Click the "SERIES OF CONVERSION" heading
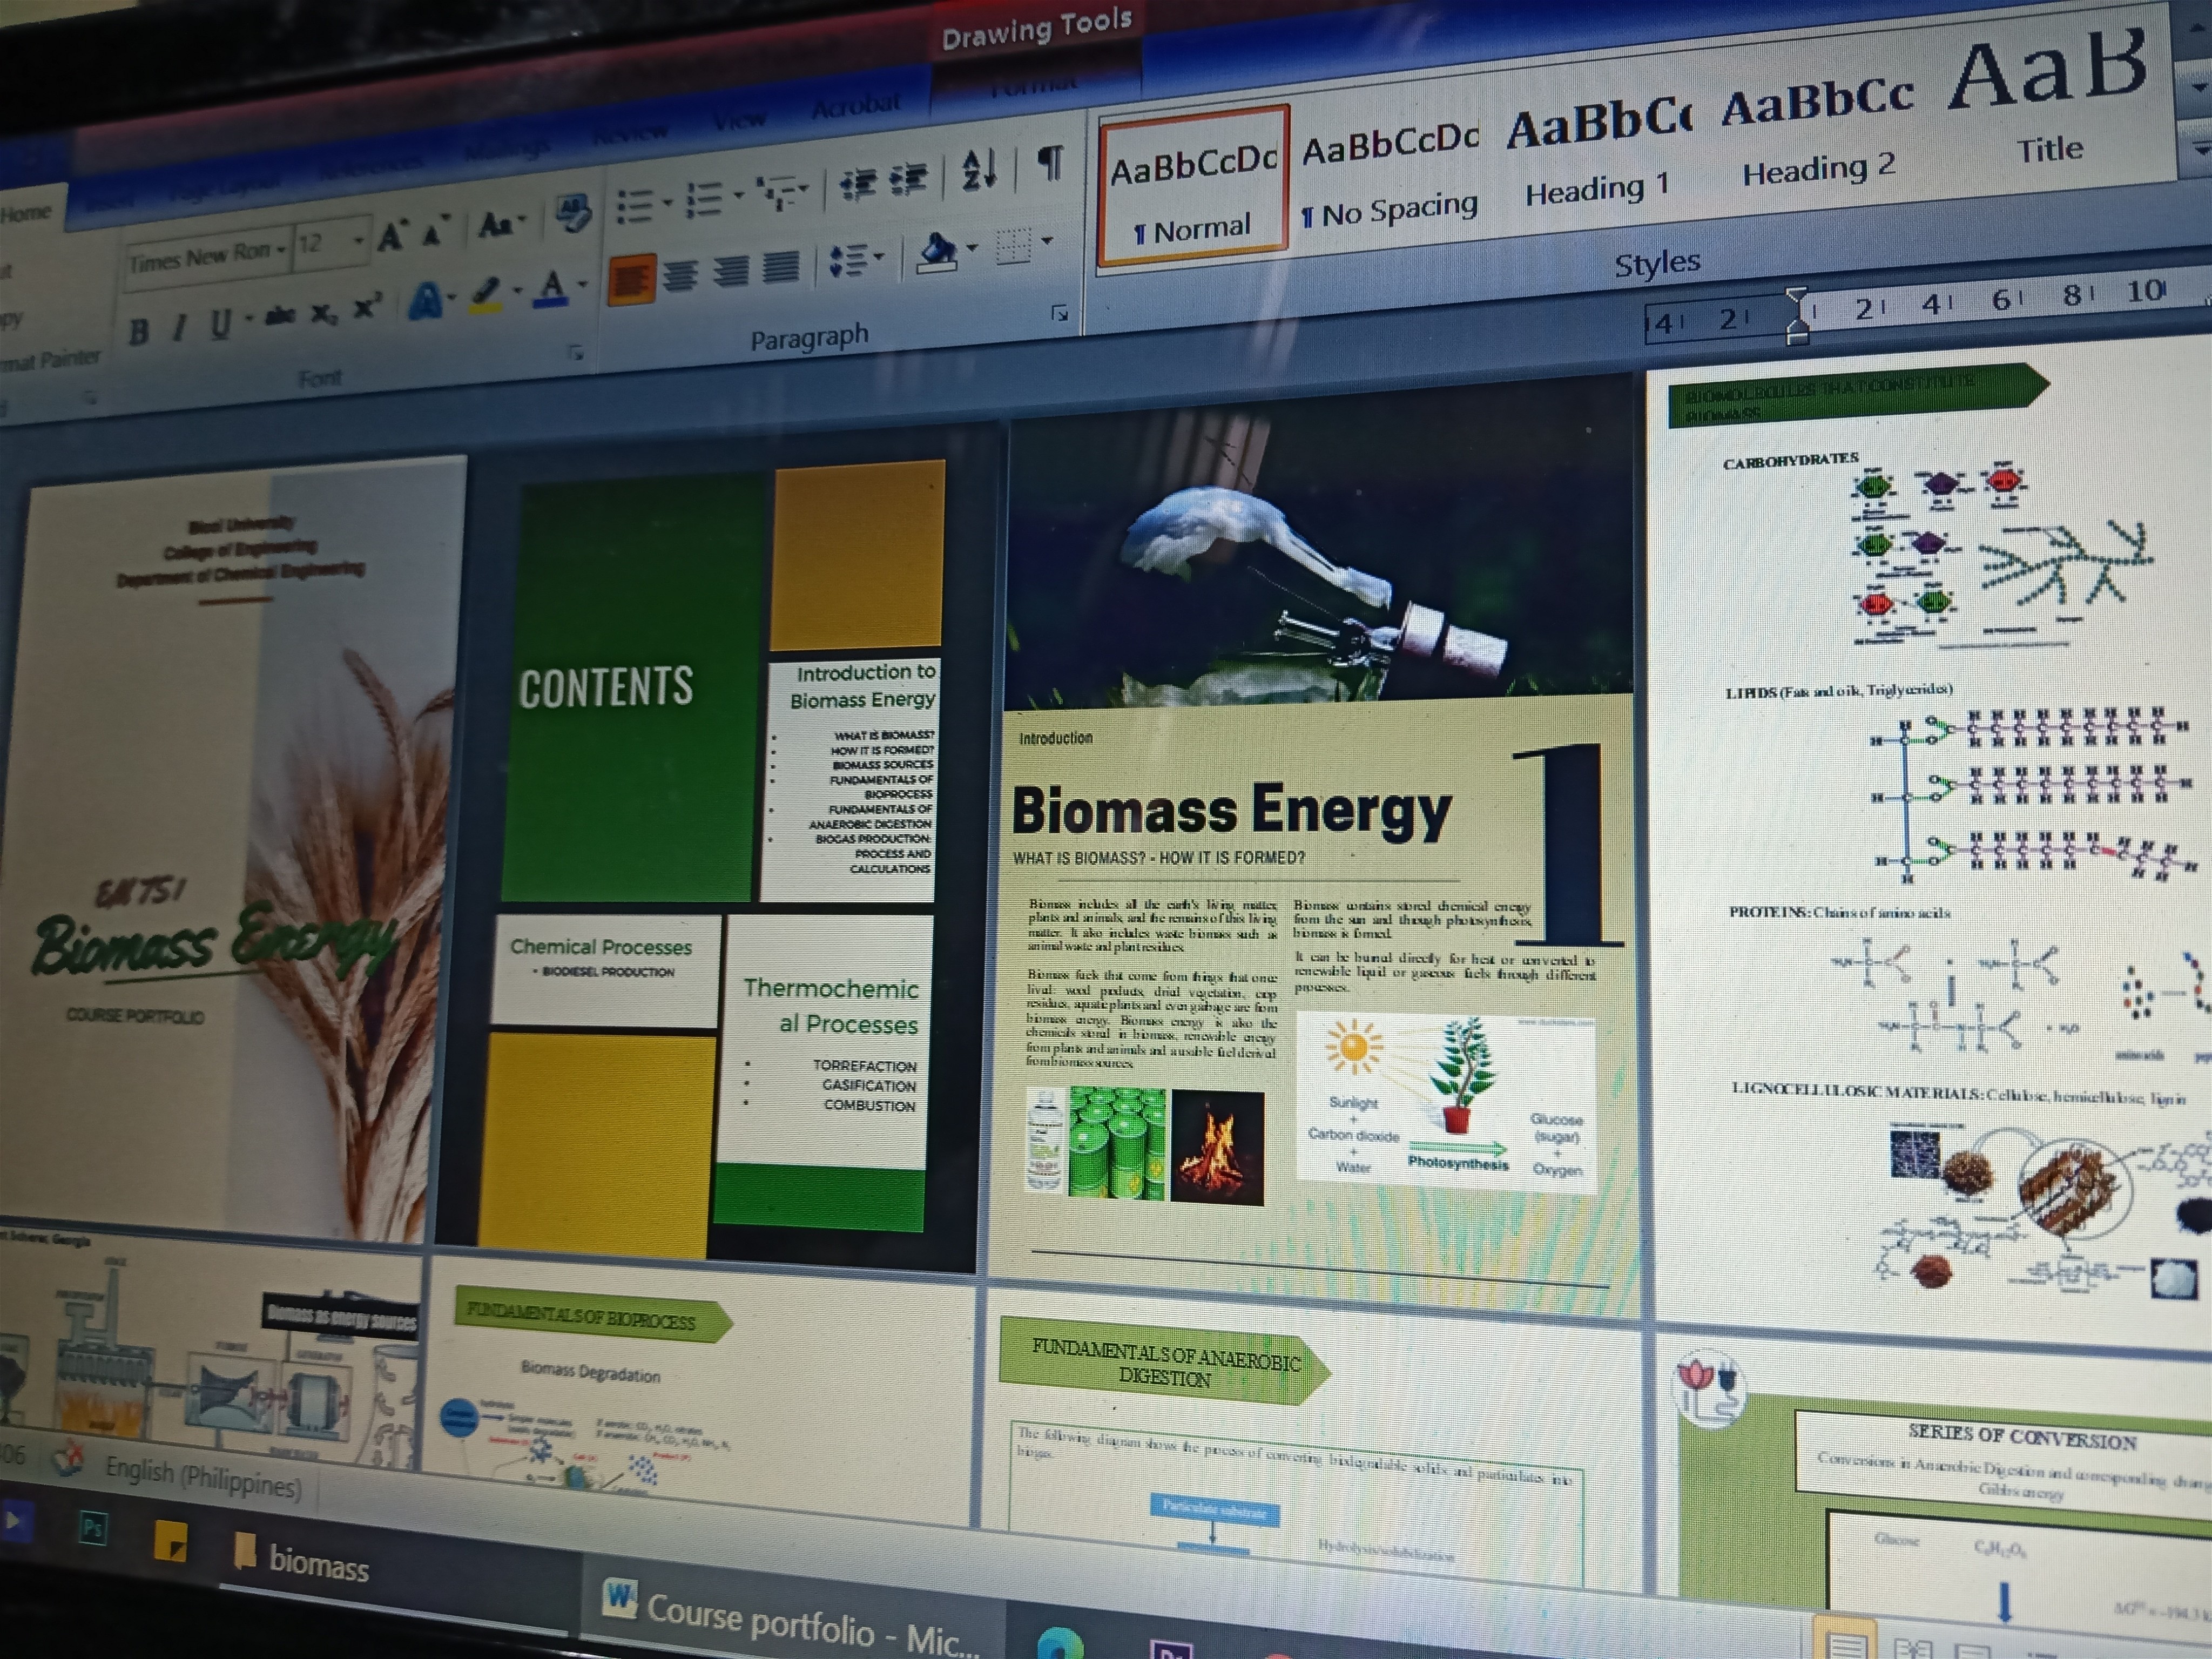This screenshot has width=2212, height=1659. 2022,1437
